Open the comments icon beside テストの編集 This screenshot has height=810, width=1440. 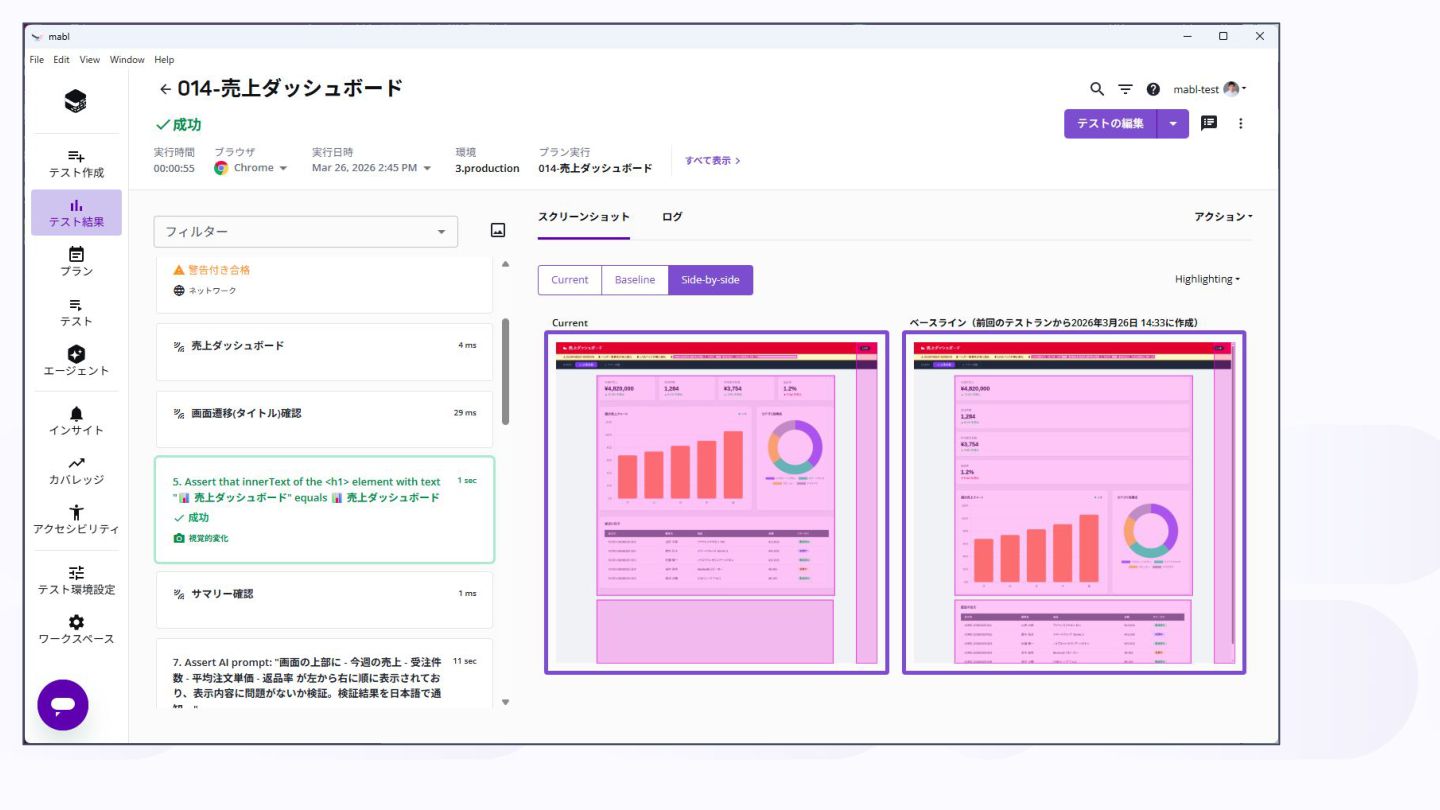click(1209, 123)
